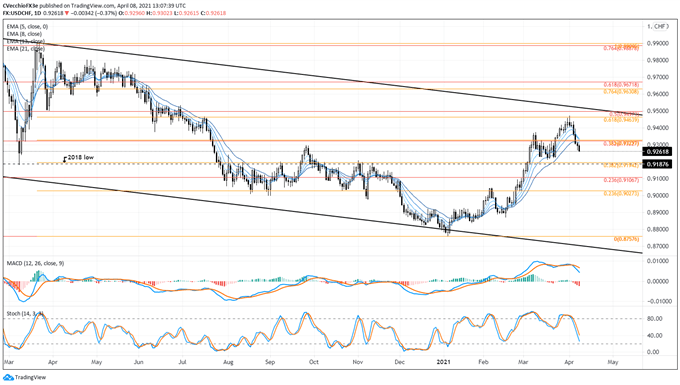Click the MACD (12, 26, close, 9) legend
This screenshot has width=680, height=385.
click(36, 263)
